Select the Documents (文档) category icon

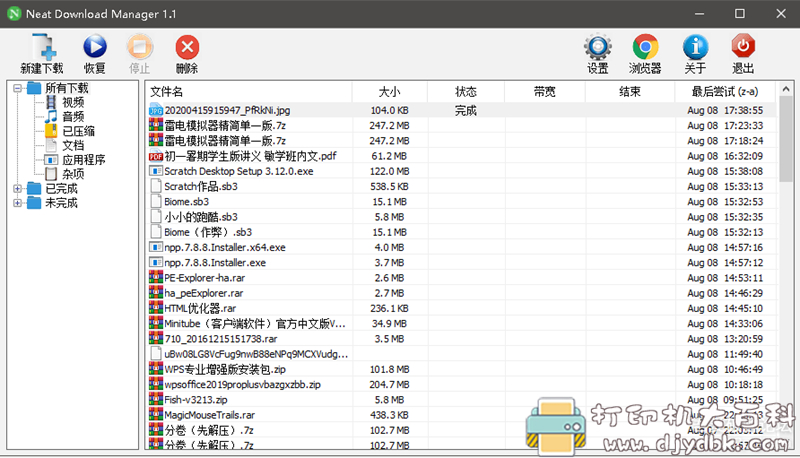pyautogui.click(x=51, y=145)
